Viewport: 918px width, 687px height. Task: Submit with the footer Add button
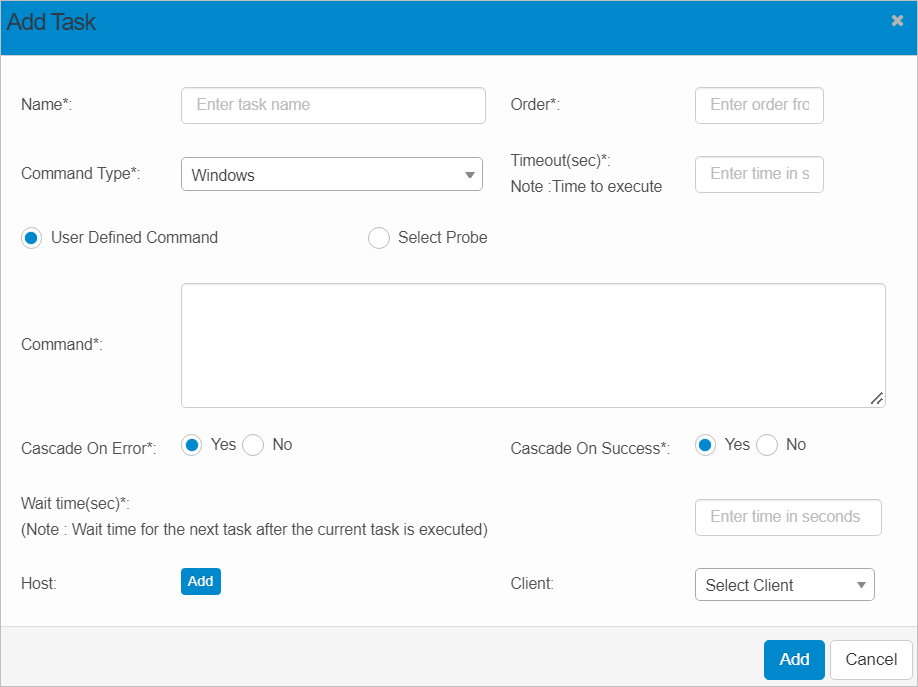(793, 659)
